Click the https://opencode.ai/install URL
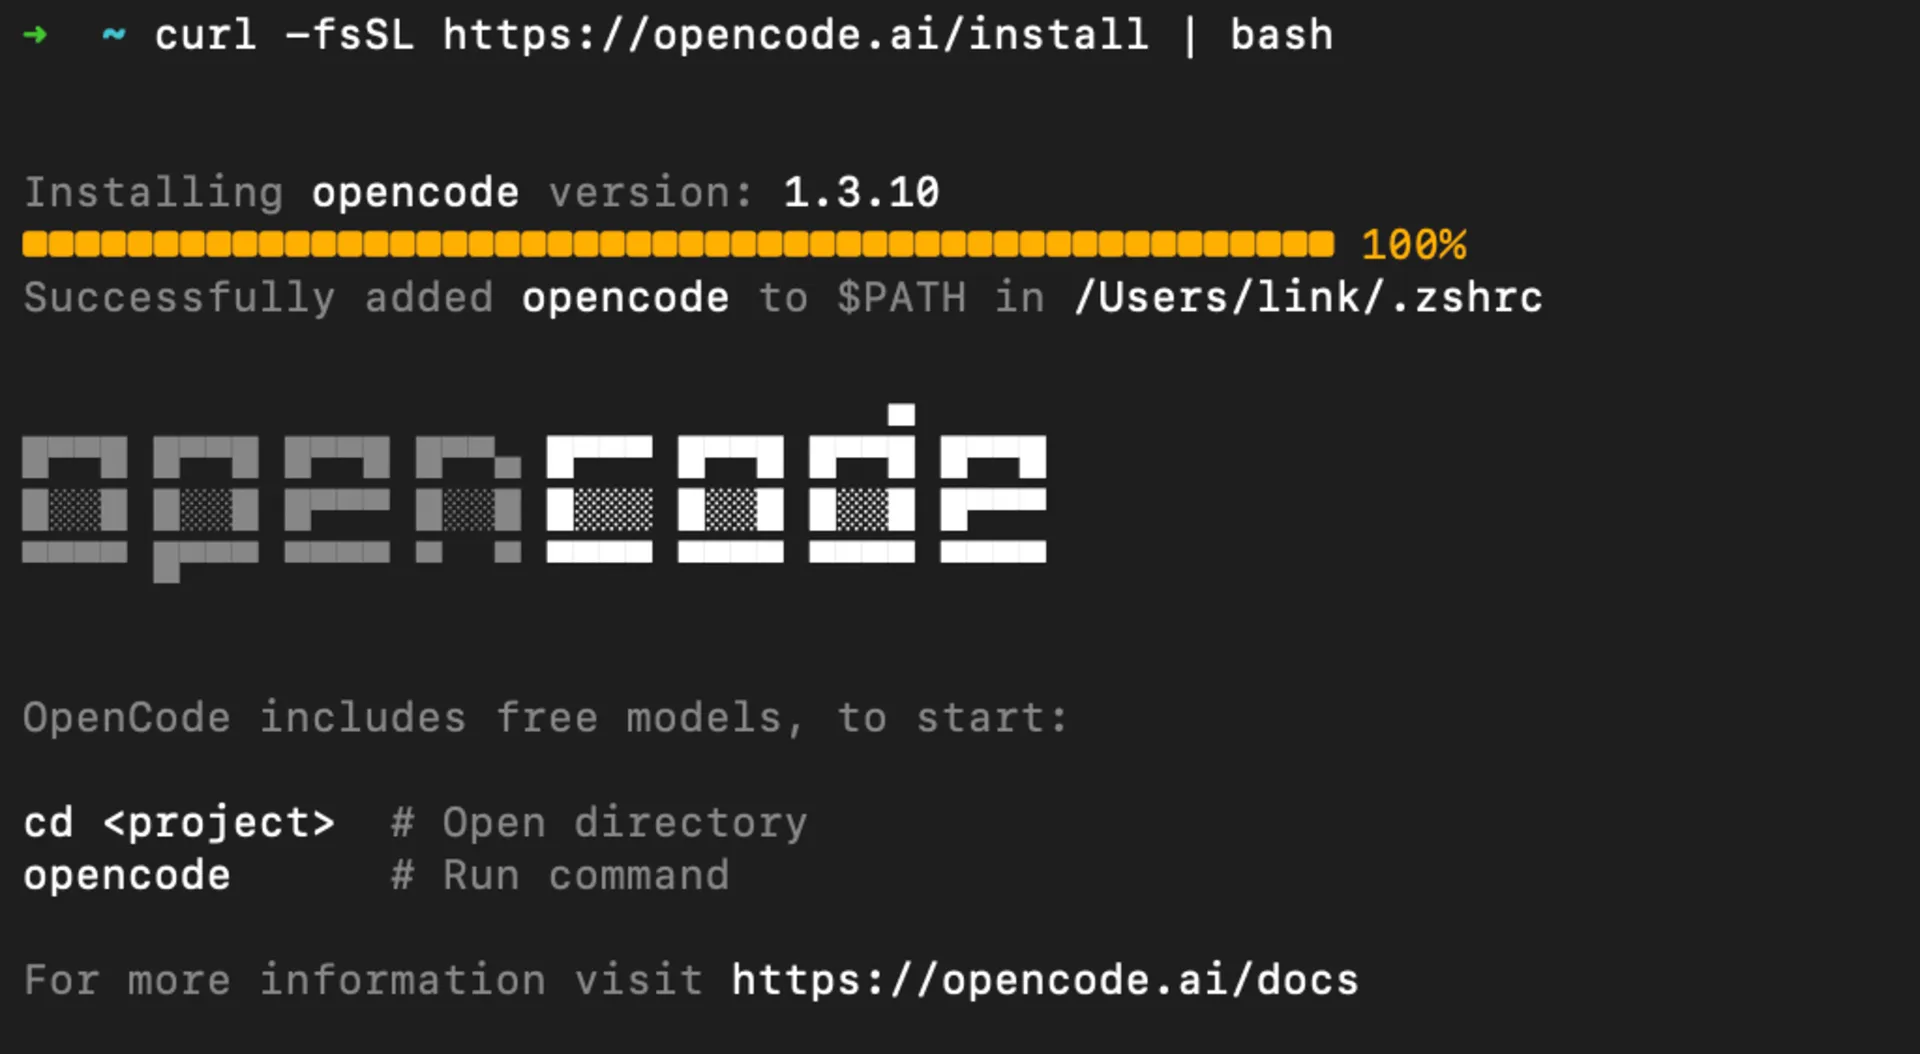Viewport: 1920px width, 1054px height. (795, 35)
